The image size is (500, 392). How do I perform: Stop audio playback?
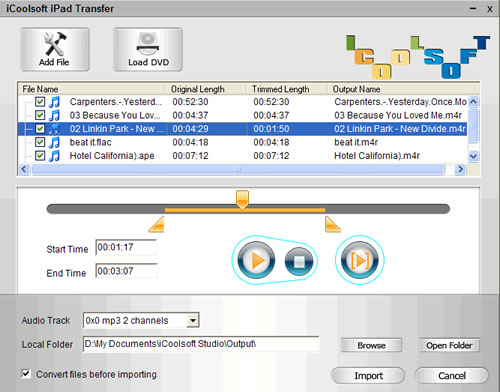pyautogui.click(x=299, y=262)
